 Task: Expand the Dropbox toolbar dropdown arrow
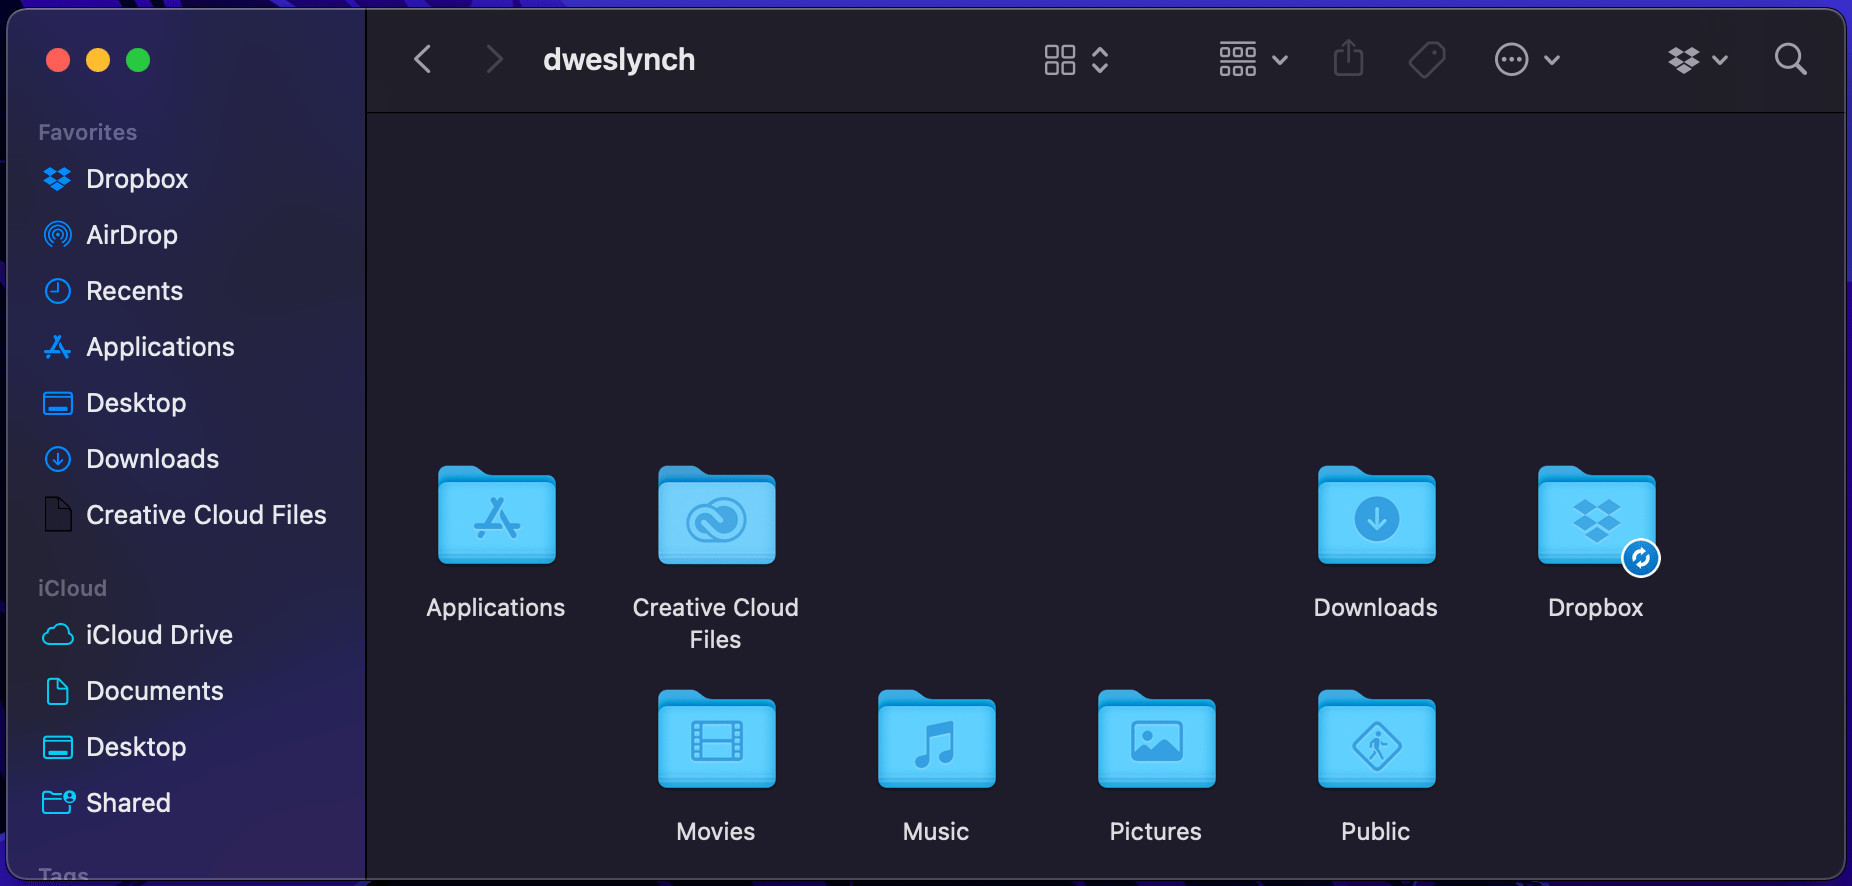(1720, 60)
